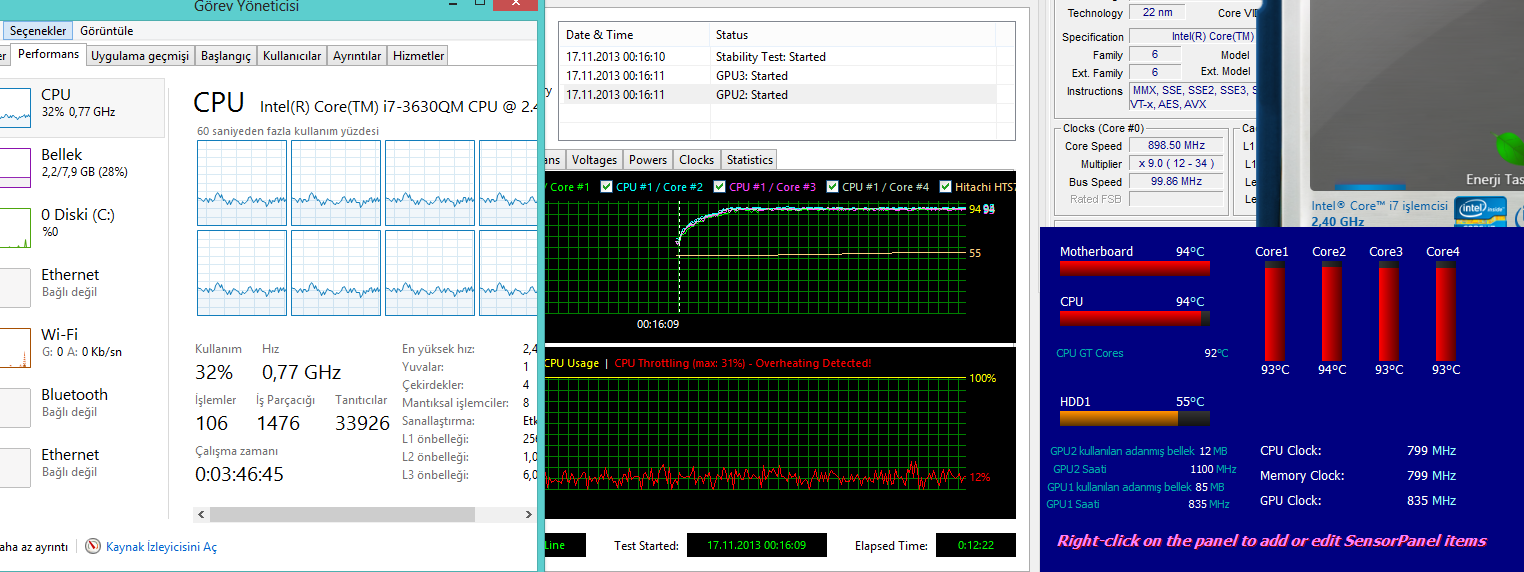Click the right arrow of Task Manager's horizontal scrollbar

[530, 514]
